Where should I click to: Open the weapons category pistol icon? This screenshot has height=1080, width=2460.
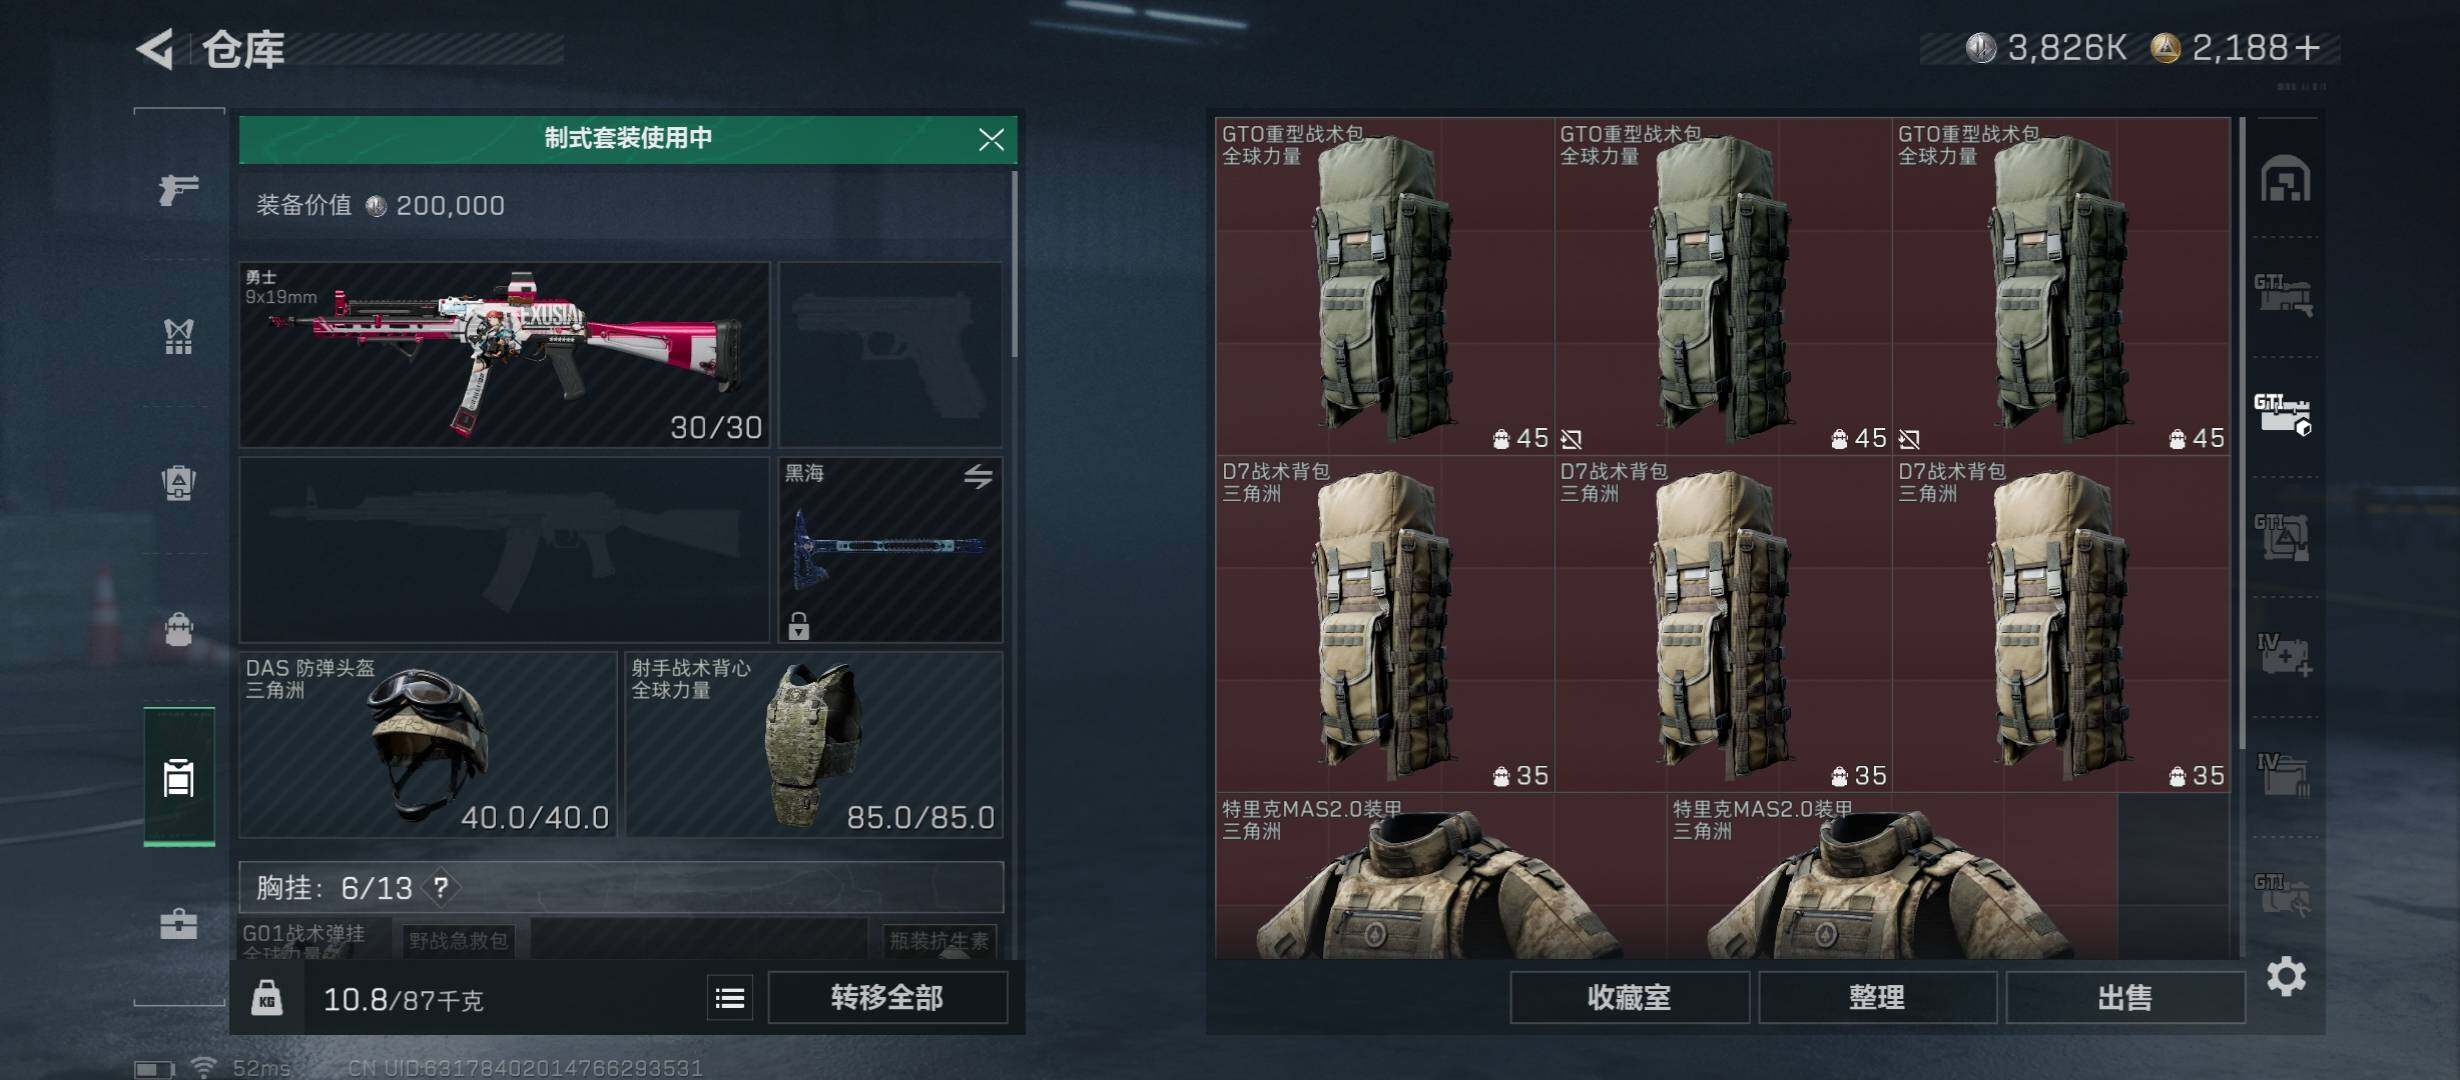pos(179,189)
